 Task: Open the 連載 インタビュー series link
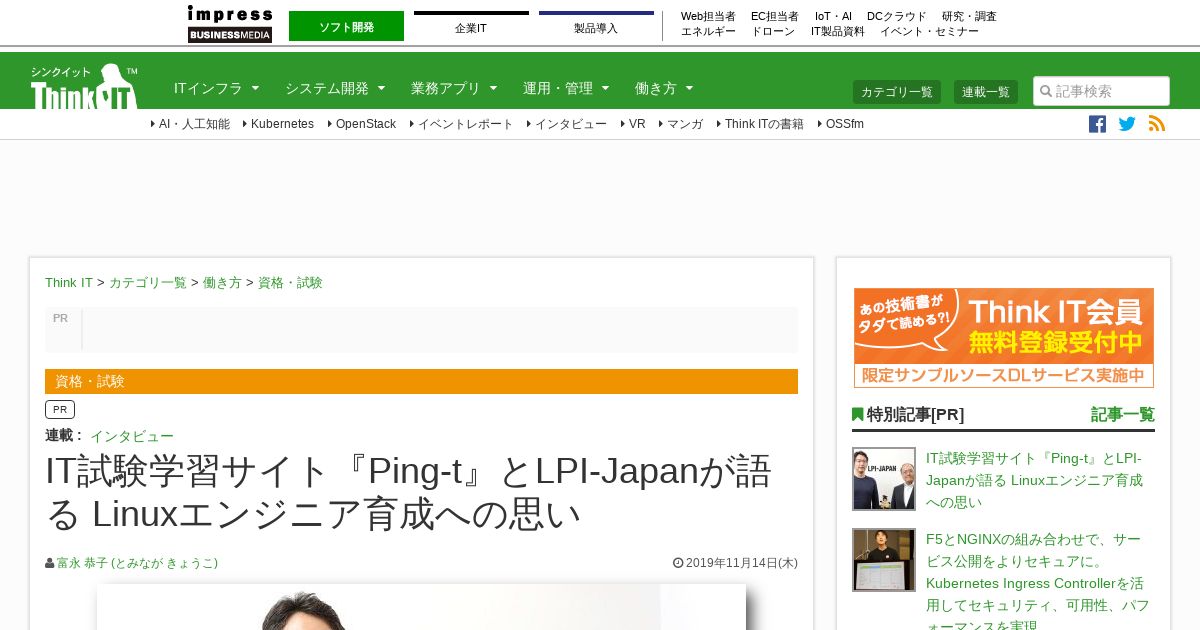click(132, 436)
